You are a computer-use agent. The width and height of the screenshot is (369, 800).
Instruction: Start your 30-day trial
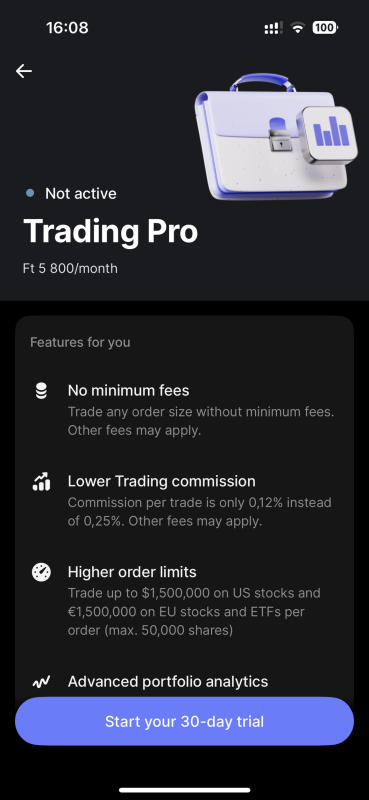pyautogui.click(x=184, y=721)
